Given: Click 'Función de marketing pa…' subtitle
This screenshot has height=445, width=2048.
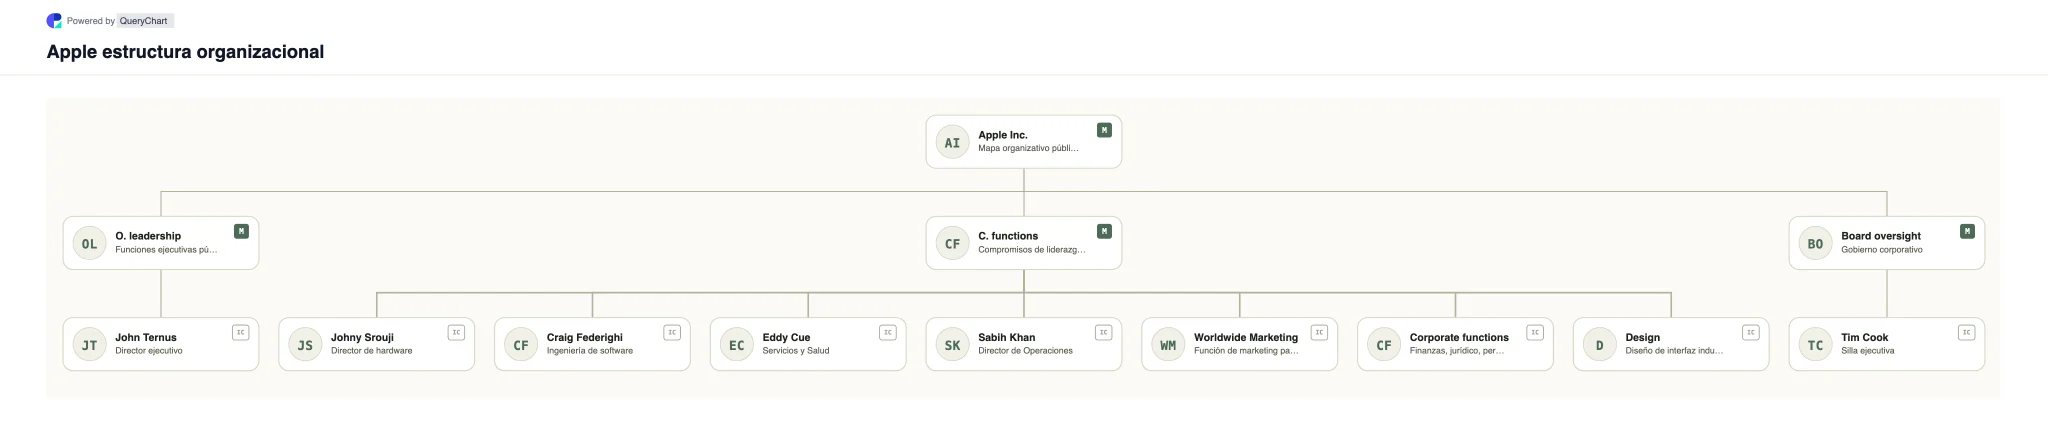Looking at the screenshot, I should (x=1246, y=350).
